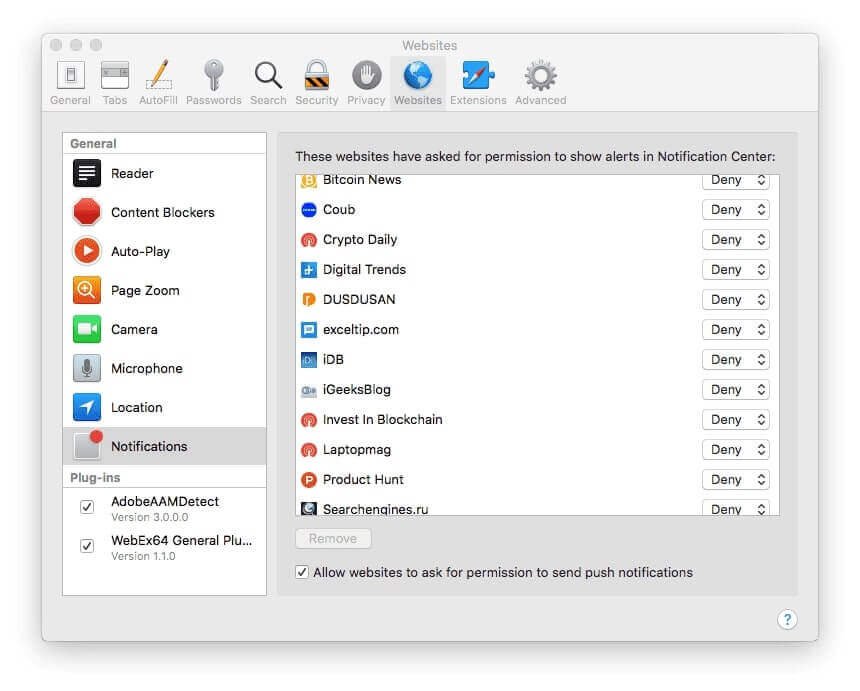Viewport: 860px width, 691px height.
Task: Select the Auto-Play icon
Action: point(87,251)
